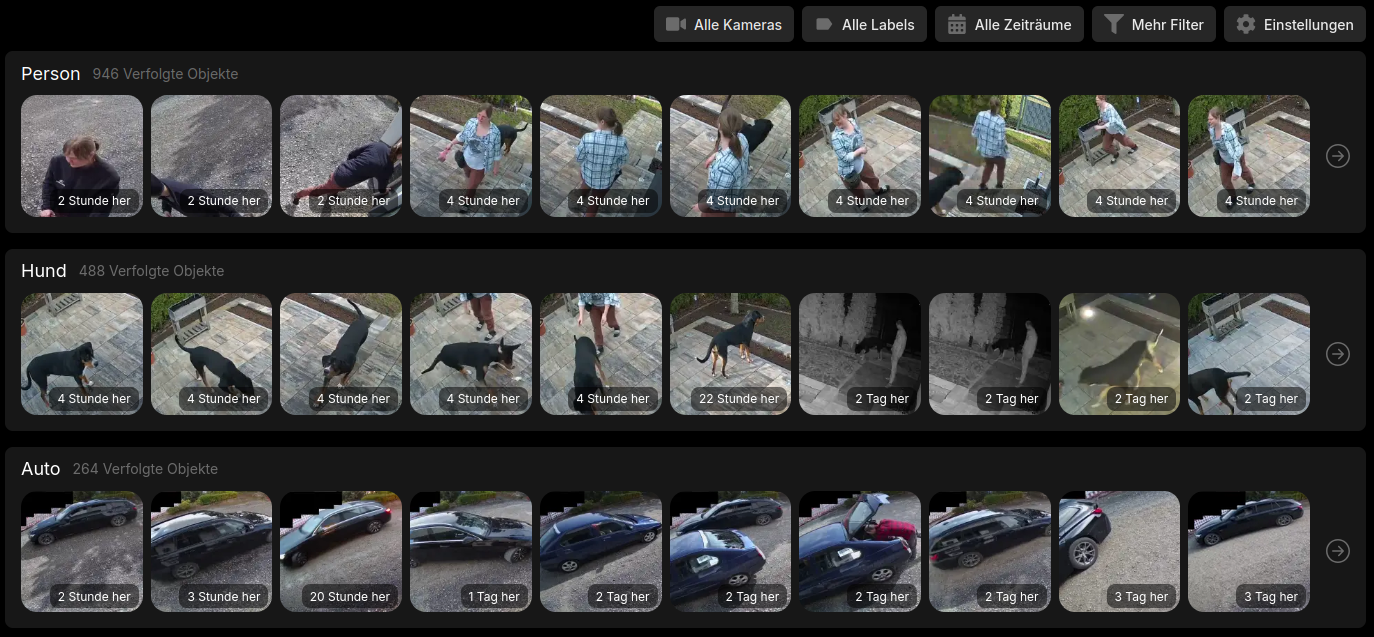Open first Person thumbnail from 2 Stunde her
The height and width of the screenshot is (637, 1374).
click(x=82, y=156)
